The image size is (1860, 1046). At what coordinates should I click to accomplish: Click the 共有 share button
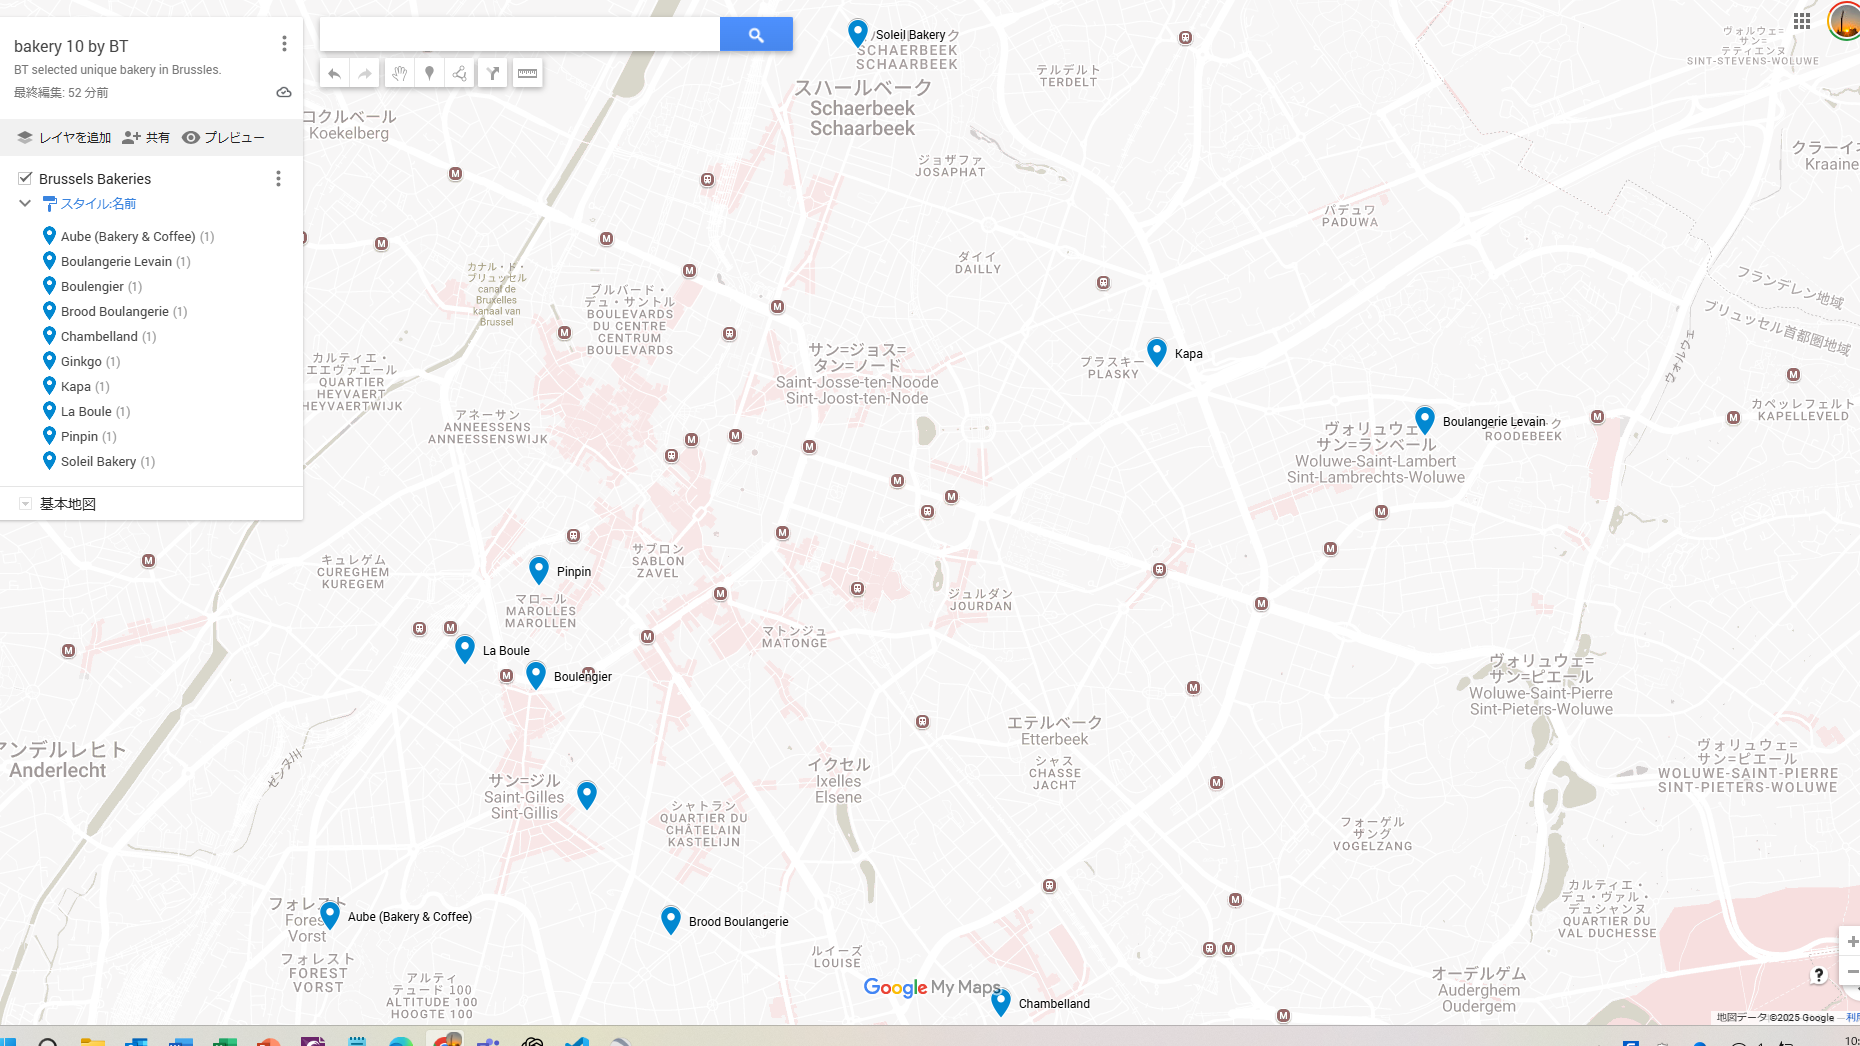146,138
